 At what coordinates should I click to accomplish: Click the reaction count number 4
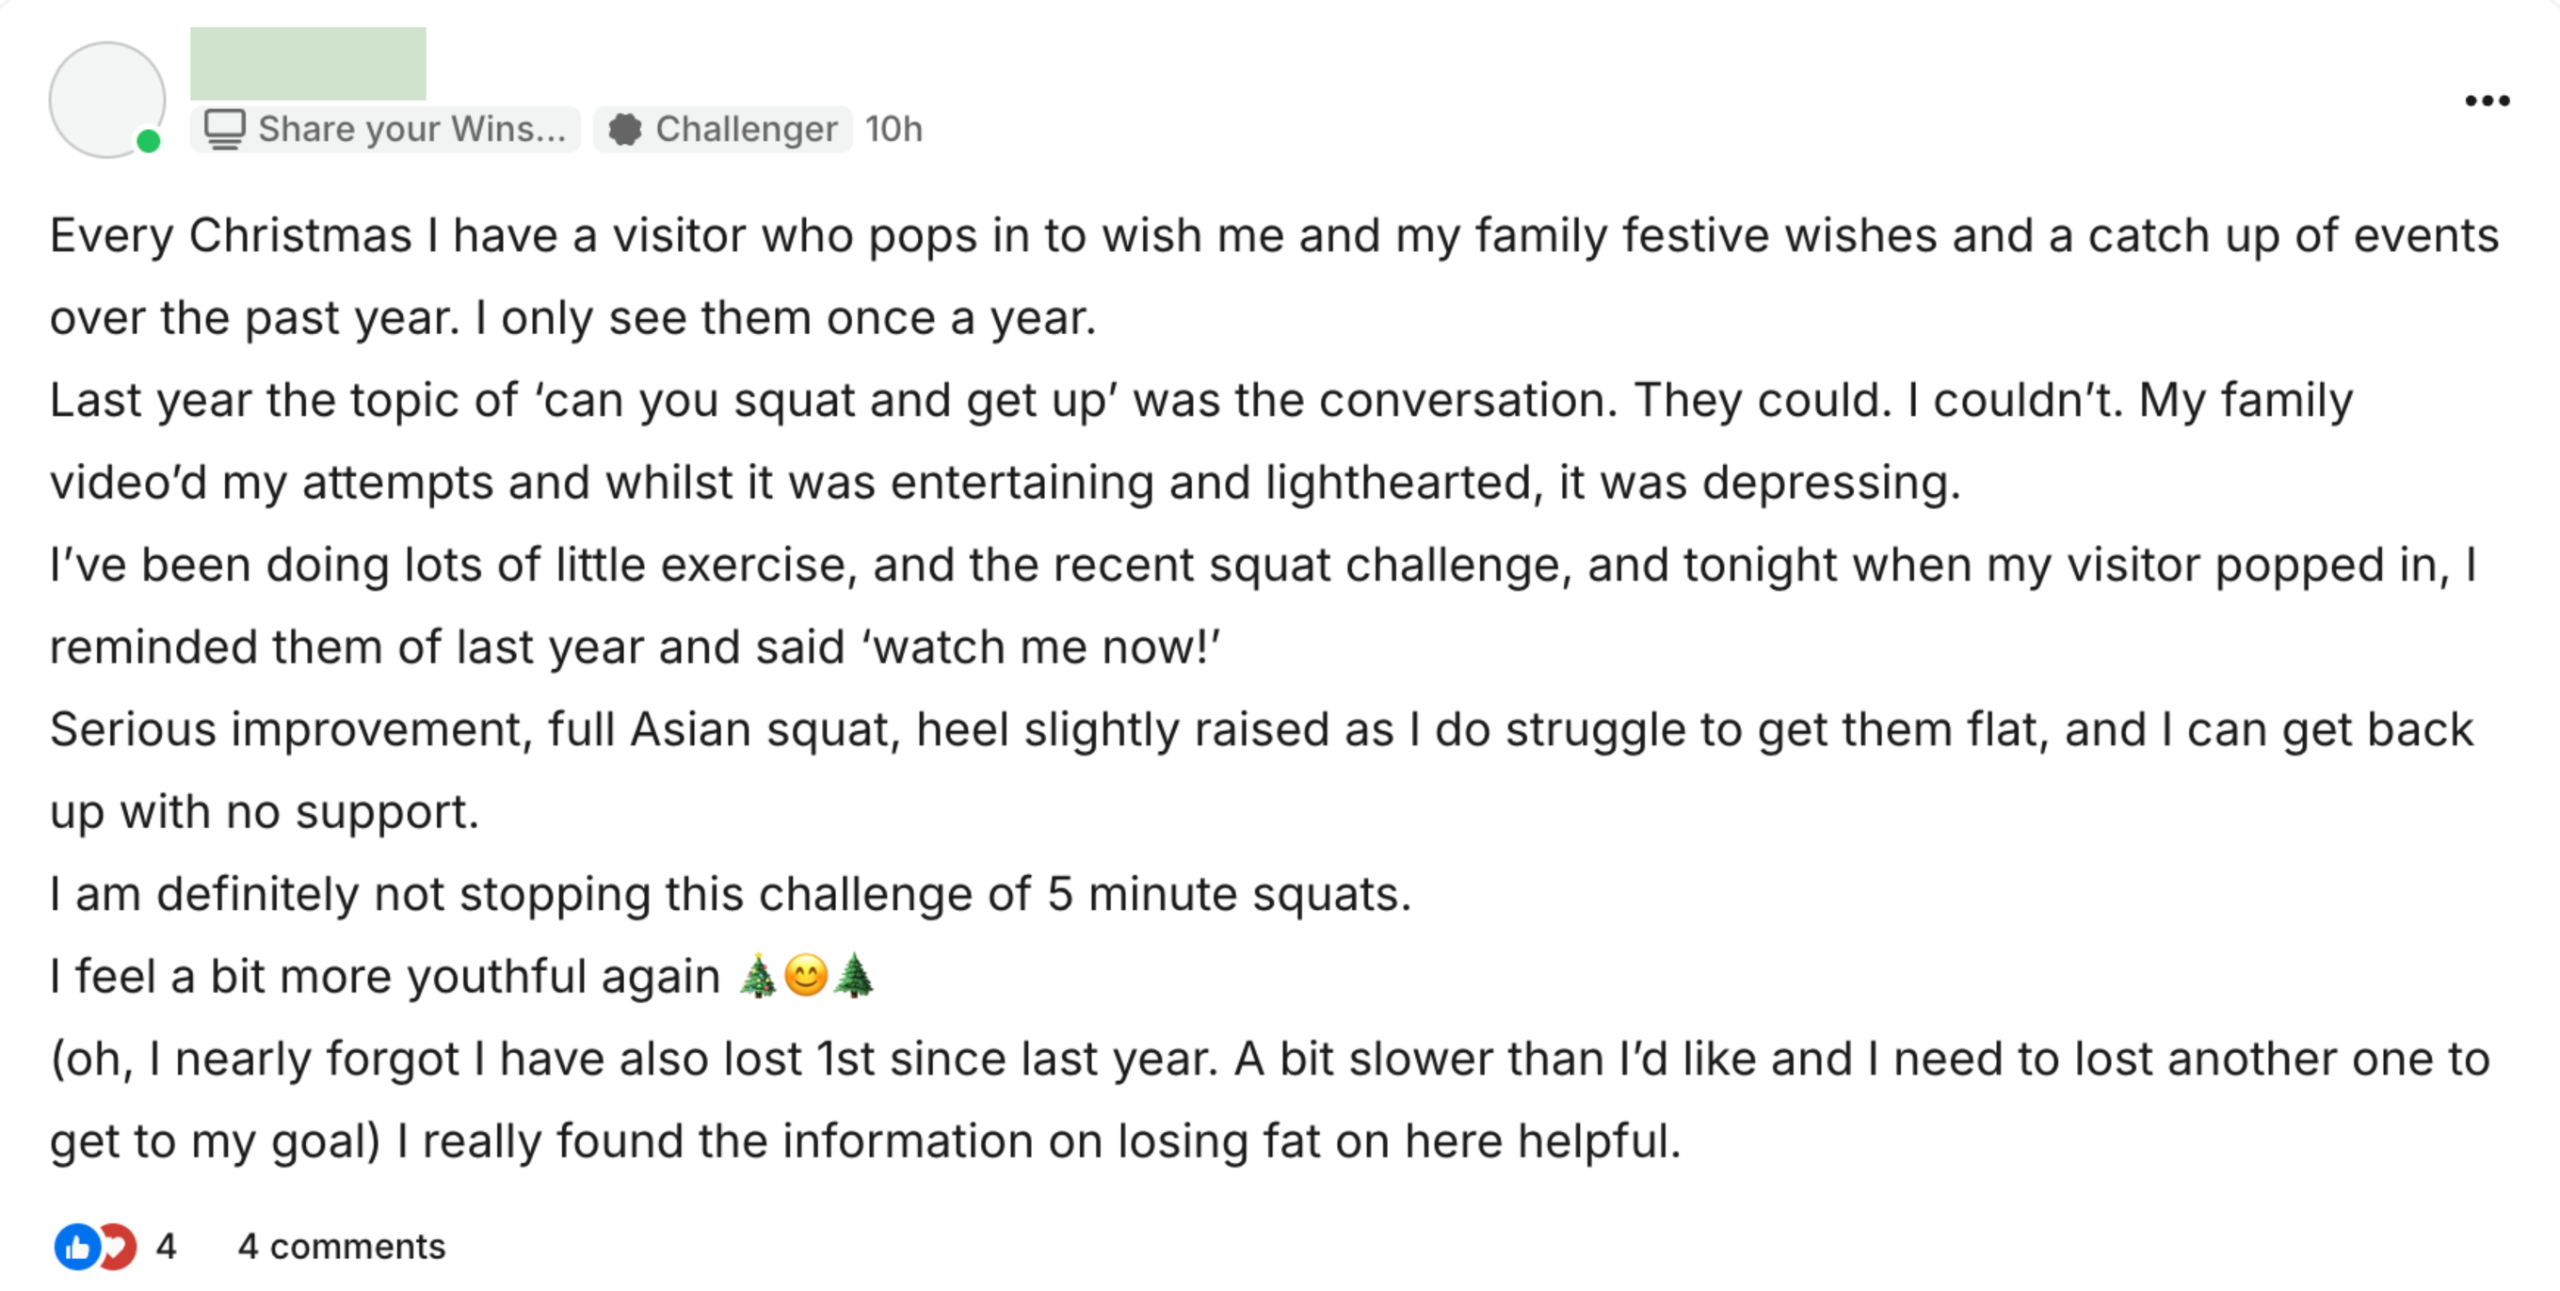(166, 1247)
